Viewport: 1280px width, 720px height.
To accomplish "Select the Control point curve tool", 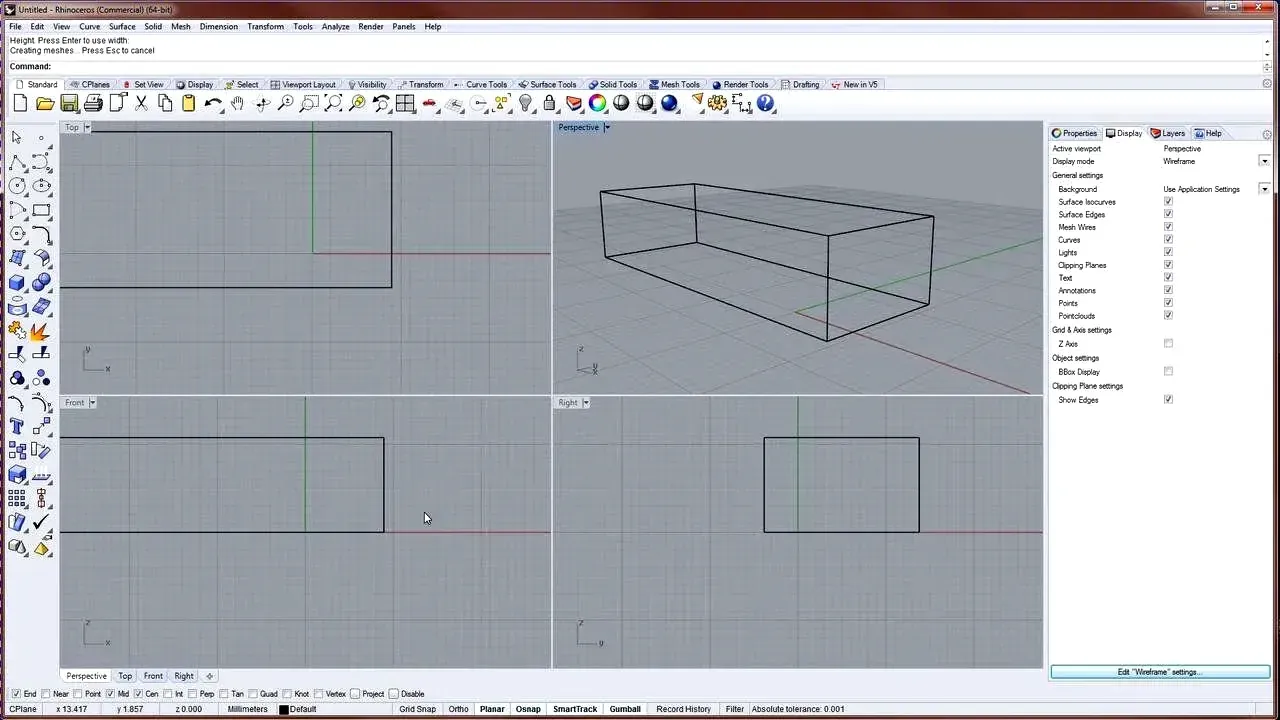I will 42,162.
